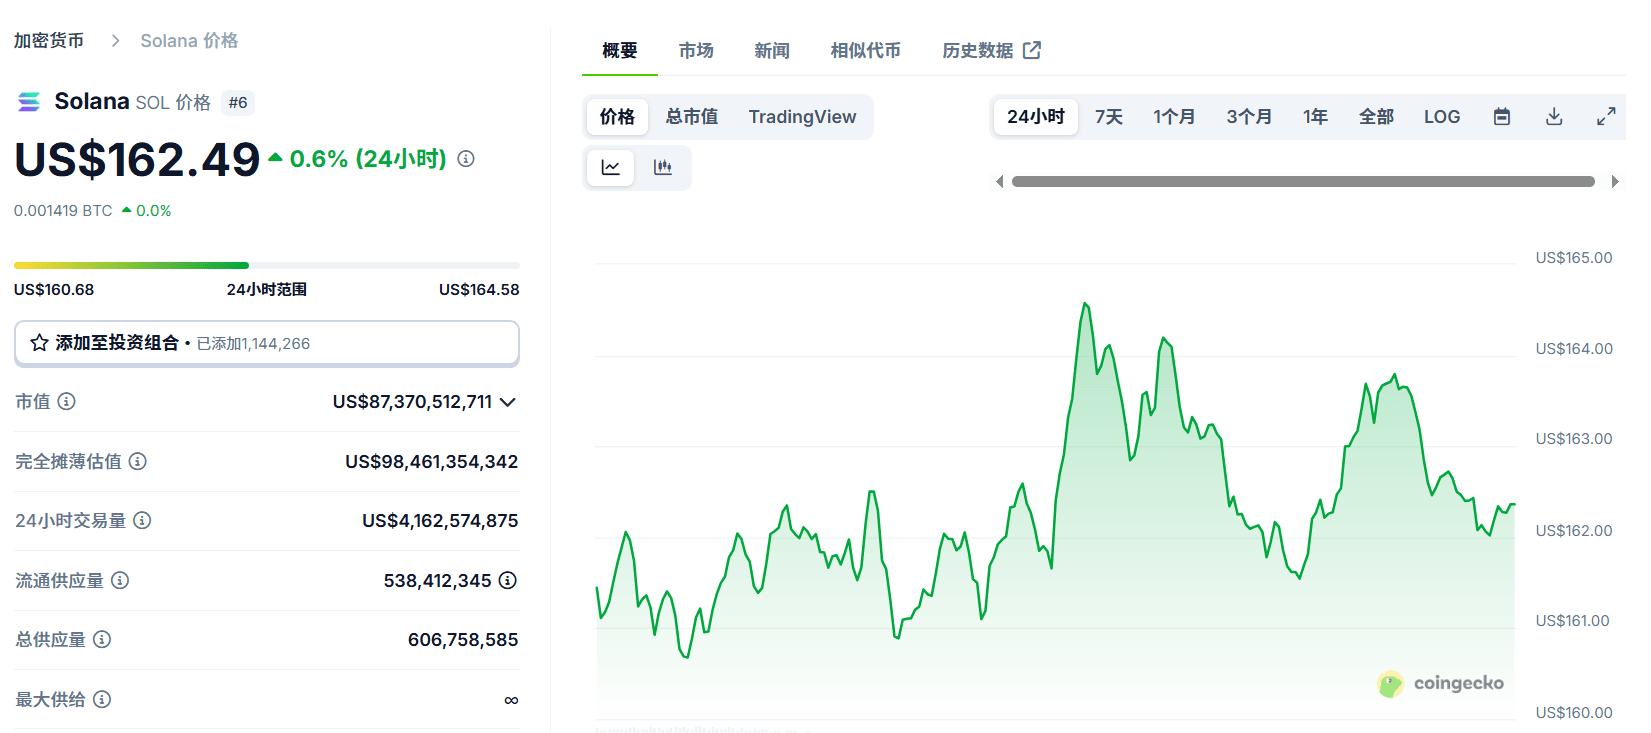The height and width of the screenshot is (733, 1651).
Task: Click Solana 价格 breadcrumb text
Action: pos(189,41)
